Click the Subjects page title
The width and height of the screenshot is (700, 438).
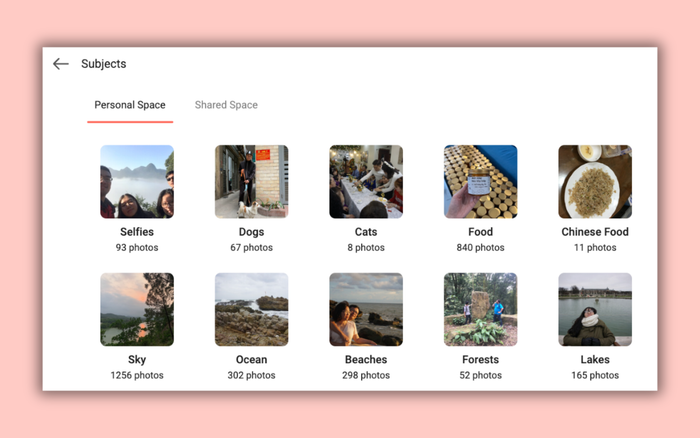(x=104, y=64)
